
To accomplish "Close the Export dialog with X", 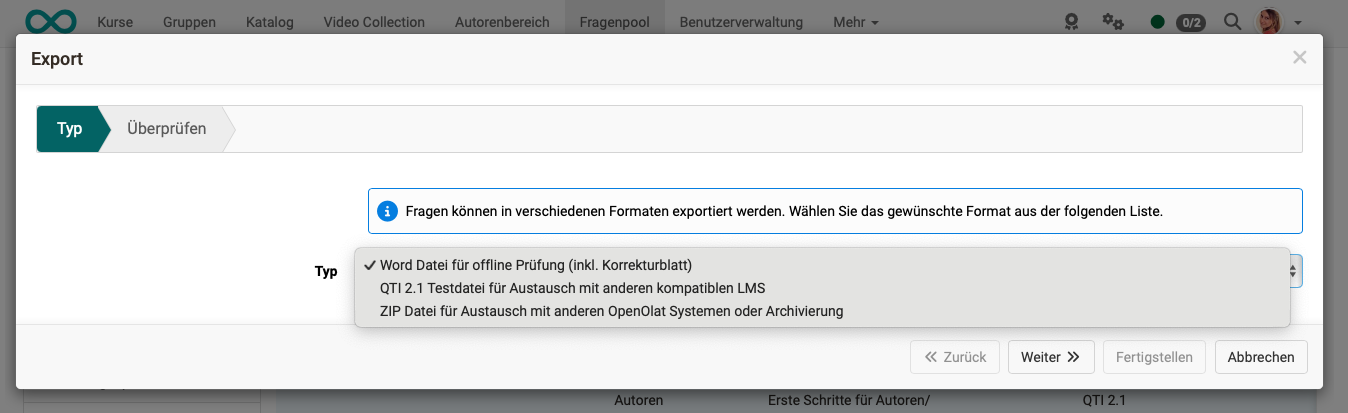I will [x=1299, y=58].
